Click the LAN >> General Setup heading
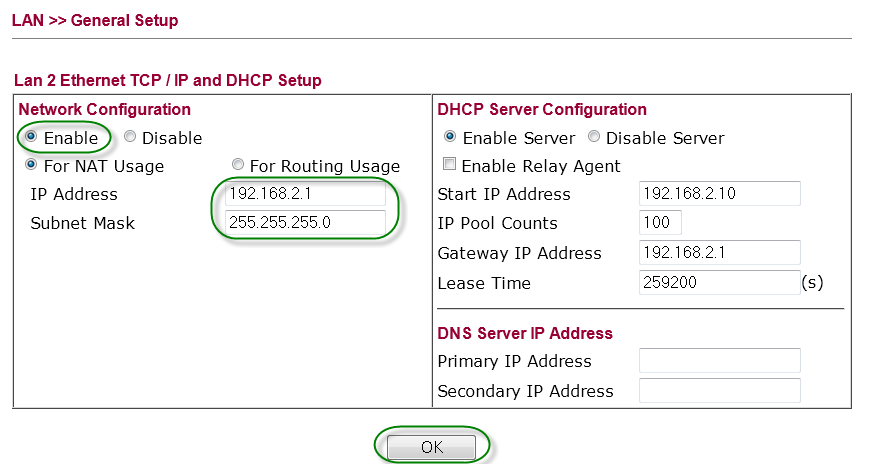This screenshot has width=869, height=464. point(95,20)
